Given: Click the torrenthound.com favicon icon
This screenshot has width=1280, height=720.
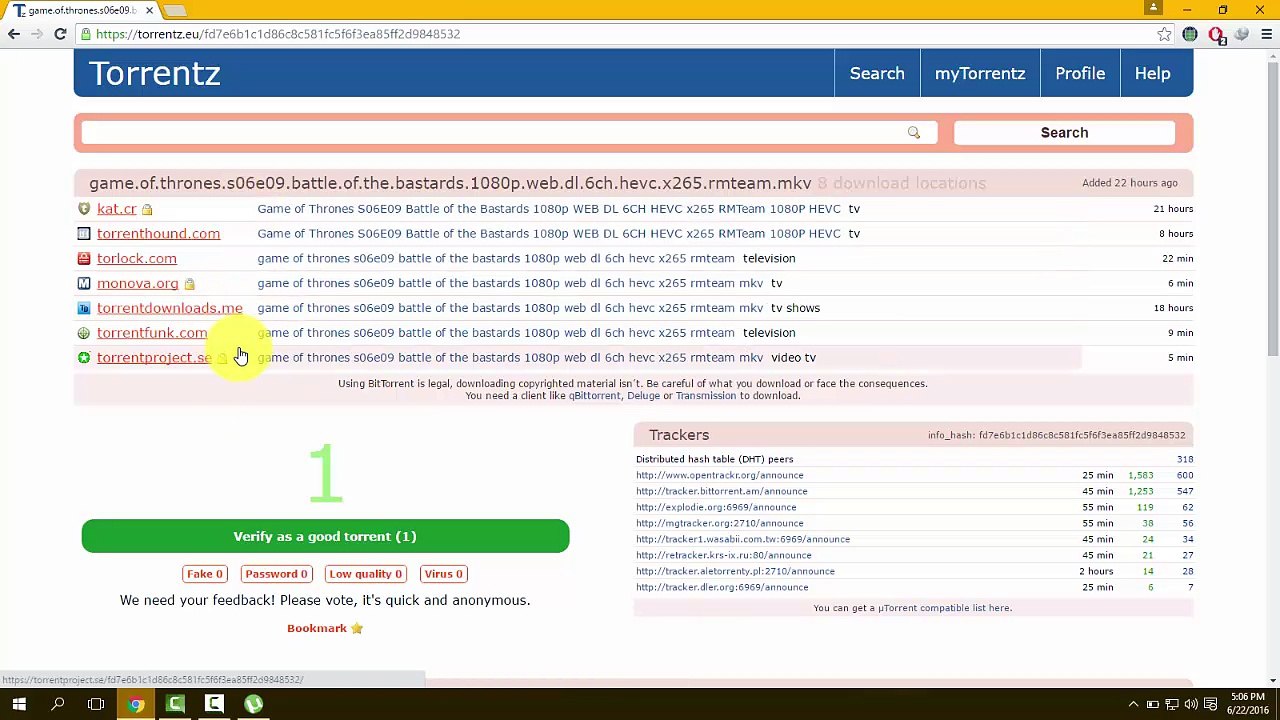Looking at the screenshot, I should pos(84,234).
